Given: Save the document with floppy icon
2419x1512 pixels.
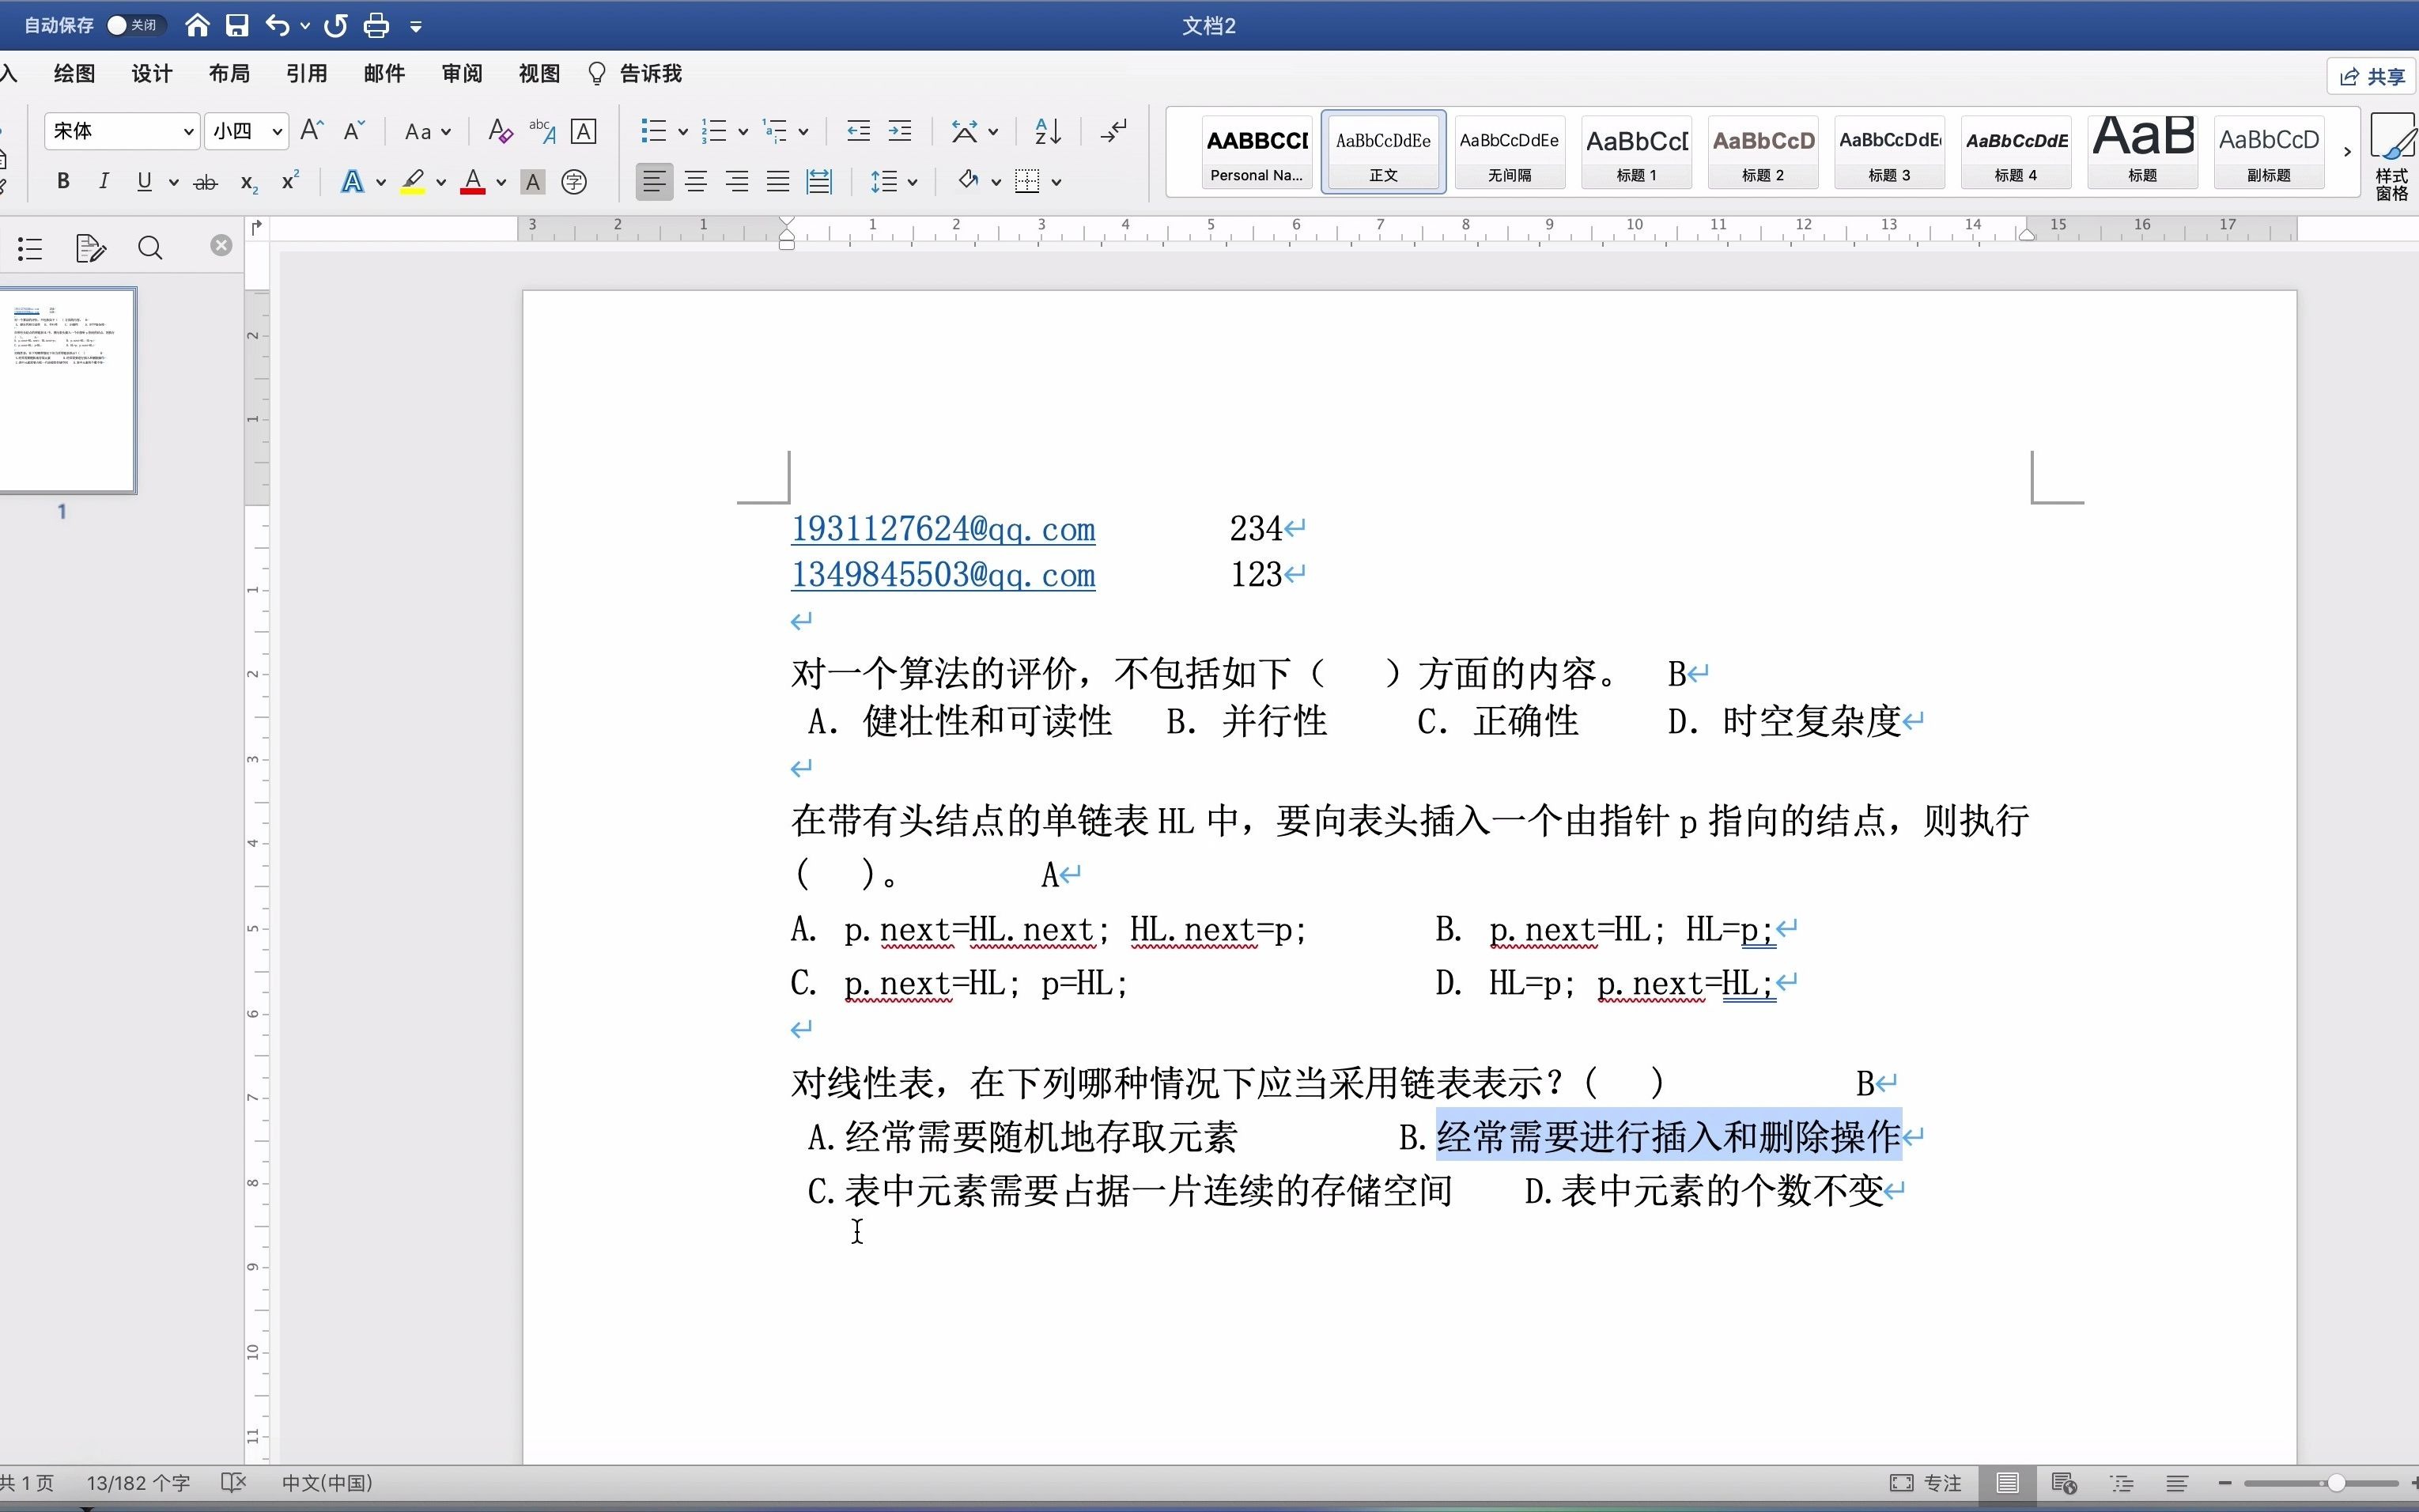Looking at the screenshot, I should (237, 25).
